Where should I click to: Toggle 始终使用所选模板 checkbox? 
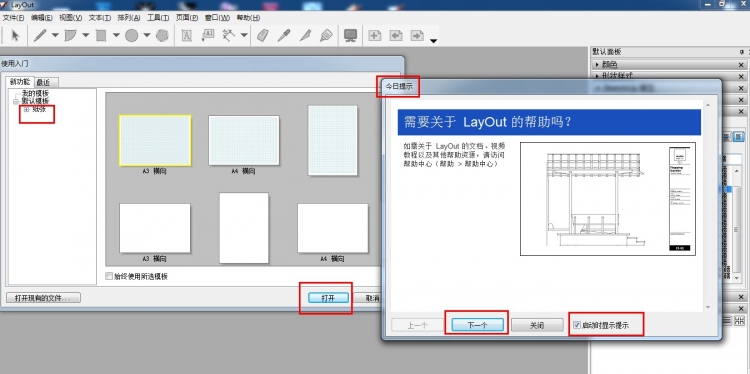pos(109,276)
